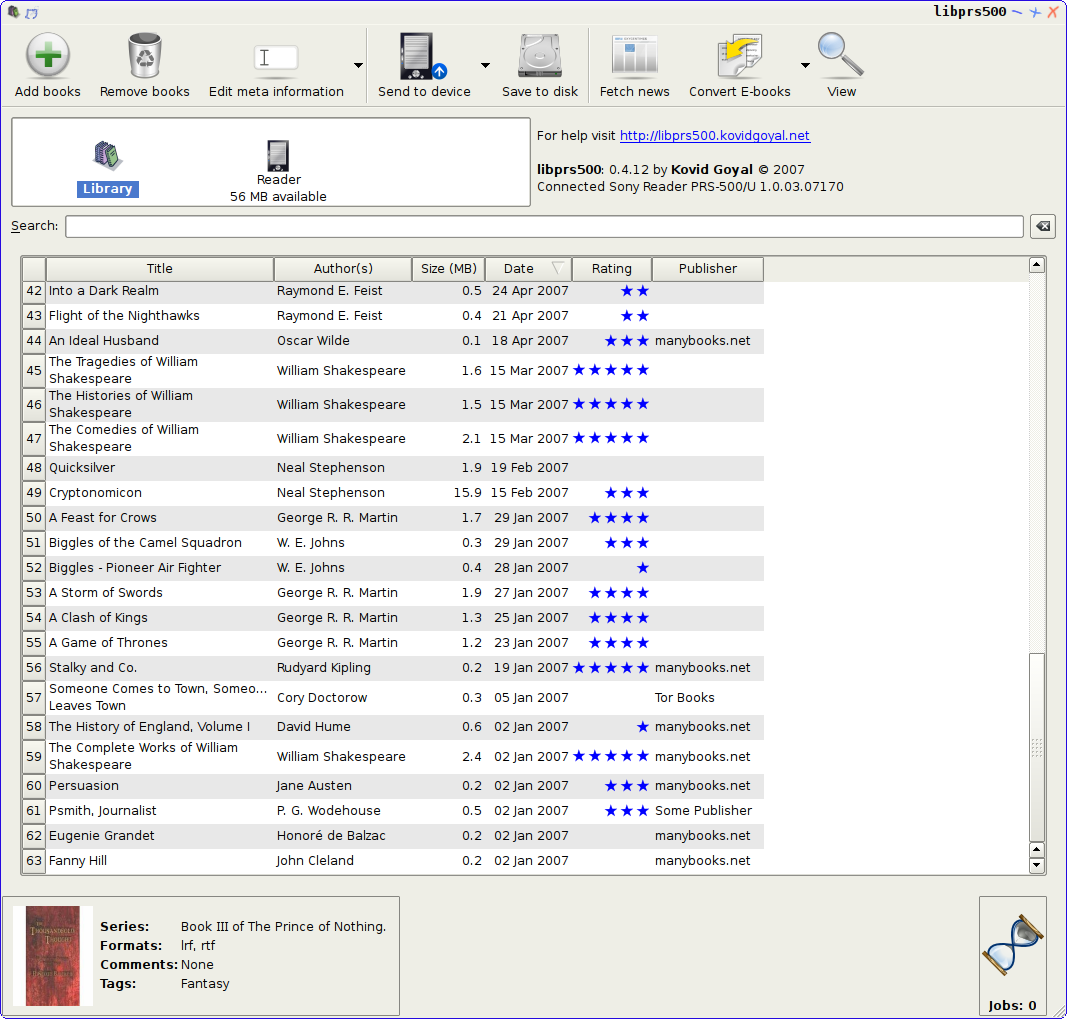Click the row number 49 header
The height and width of the screenshot is (1019, 1067).
click(34, 493)
